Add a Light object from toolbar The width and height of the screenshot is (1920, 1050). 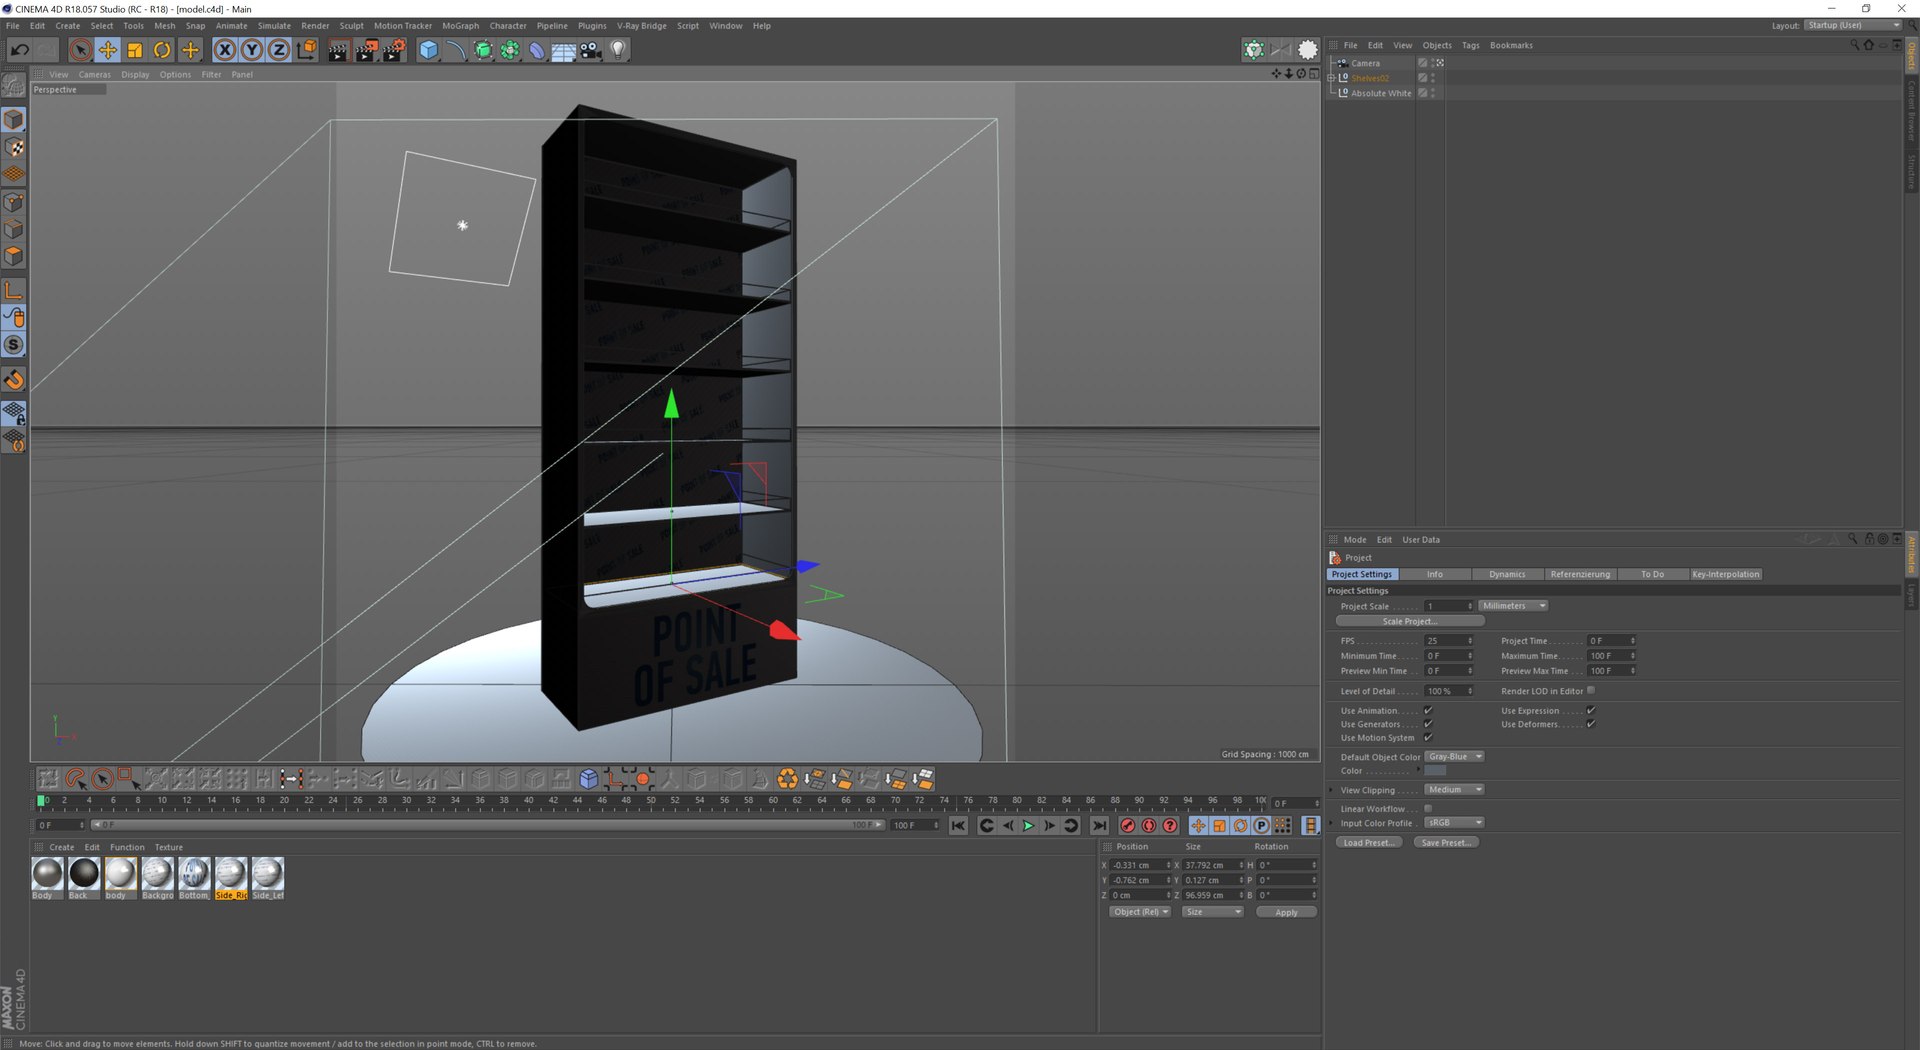pyautogui.click(x=618, y=50)
